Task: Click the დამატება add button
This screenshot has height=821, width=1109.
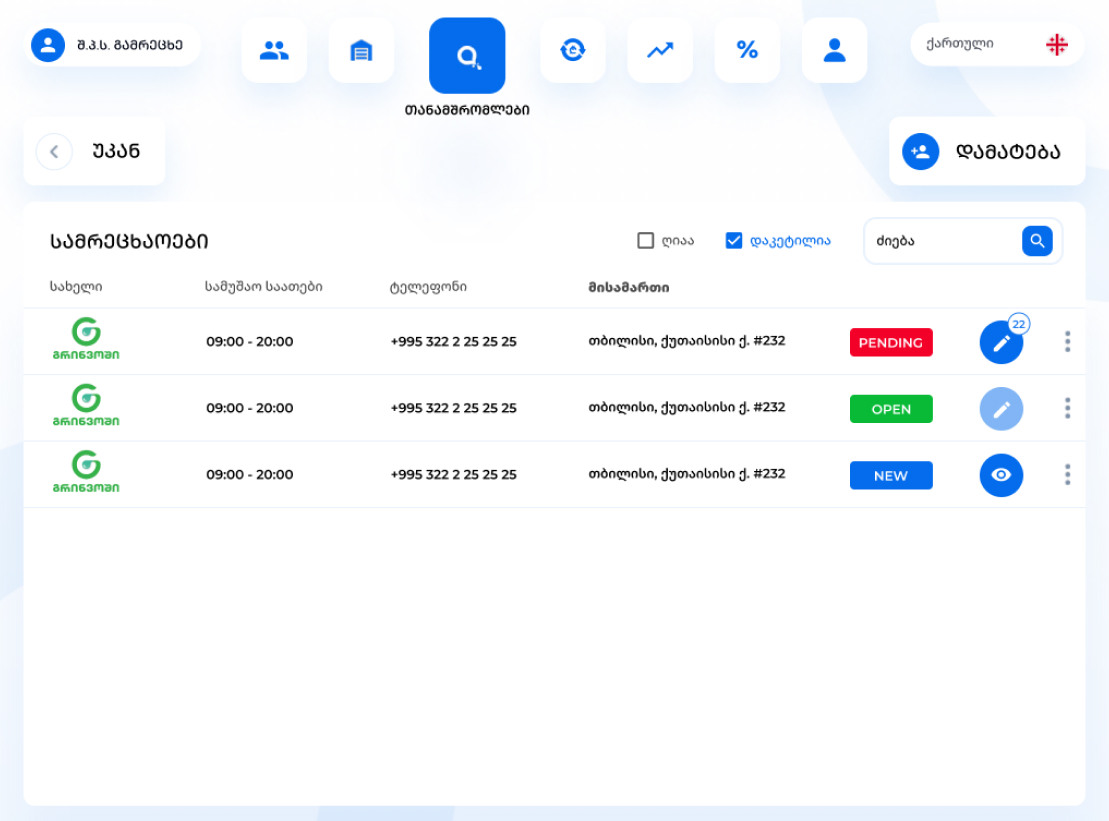Action: 986,152
